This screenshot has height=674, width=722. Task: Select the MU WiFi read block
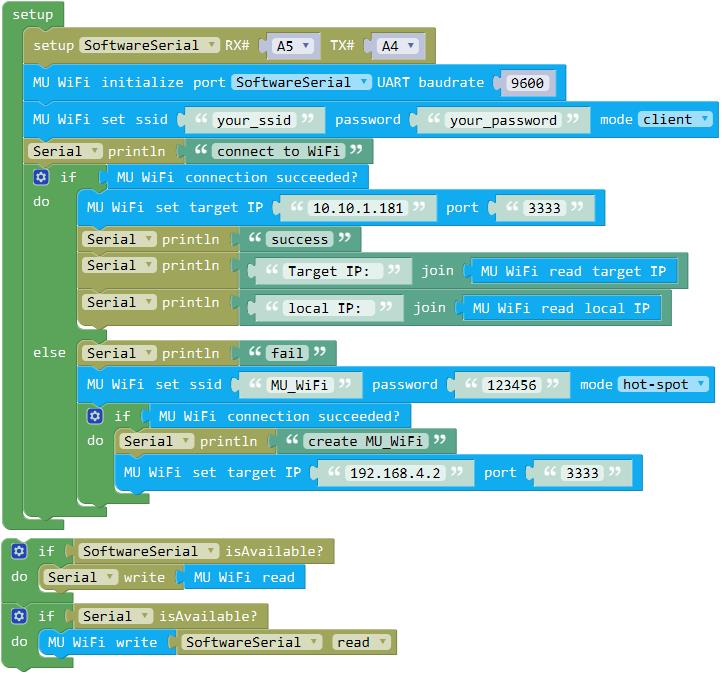tap(244, 577)
